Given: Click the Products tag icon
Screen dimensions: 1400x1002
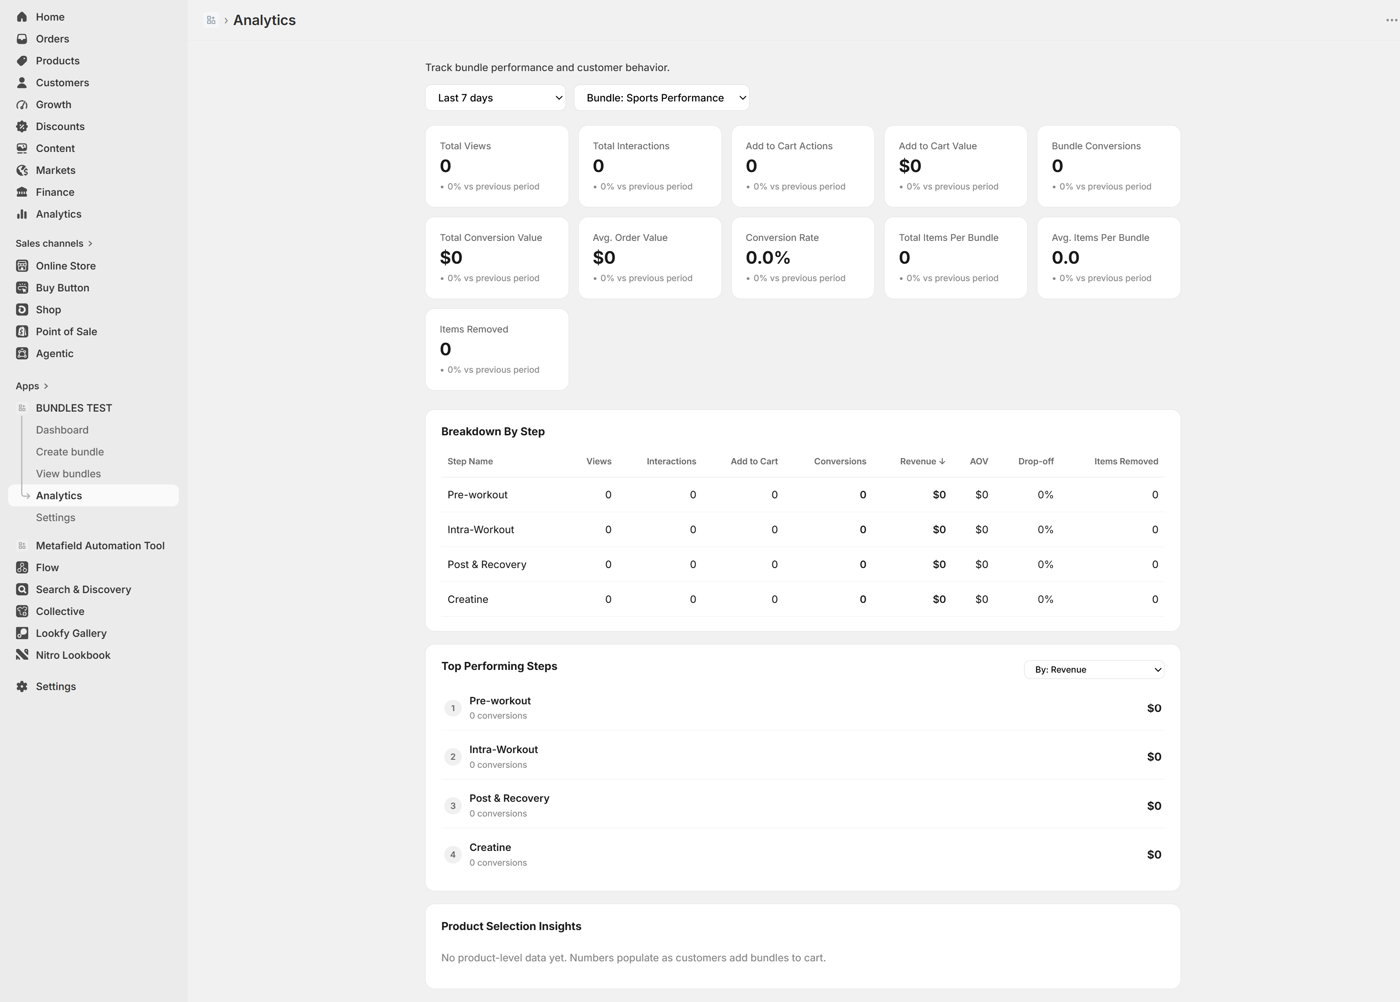Looking at the screenshot, I should tap(22, 61).
